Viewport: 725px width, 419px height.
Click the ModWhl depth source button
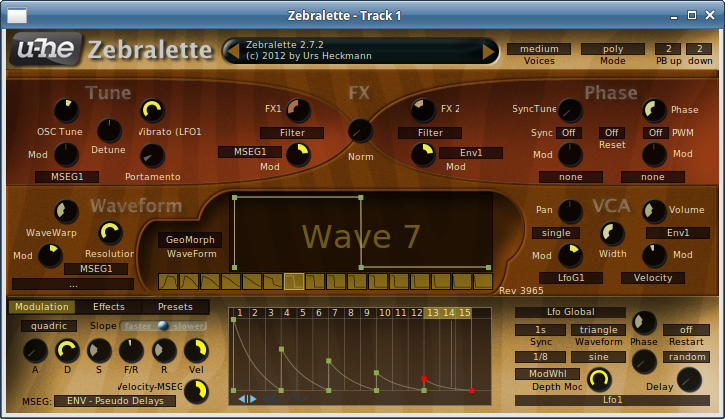547,374
